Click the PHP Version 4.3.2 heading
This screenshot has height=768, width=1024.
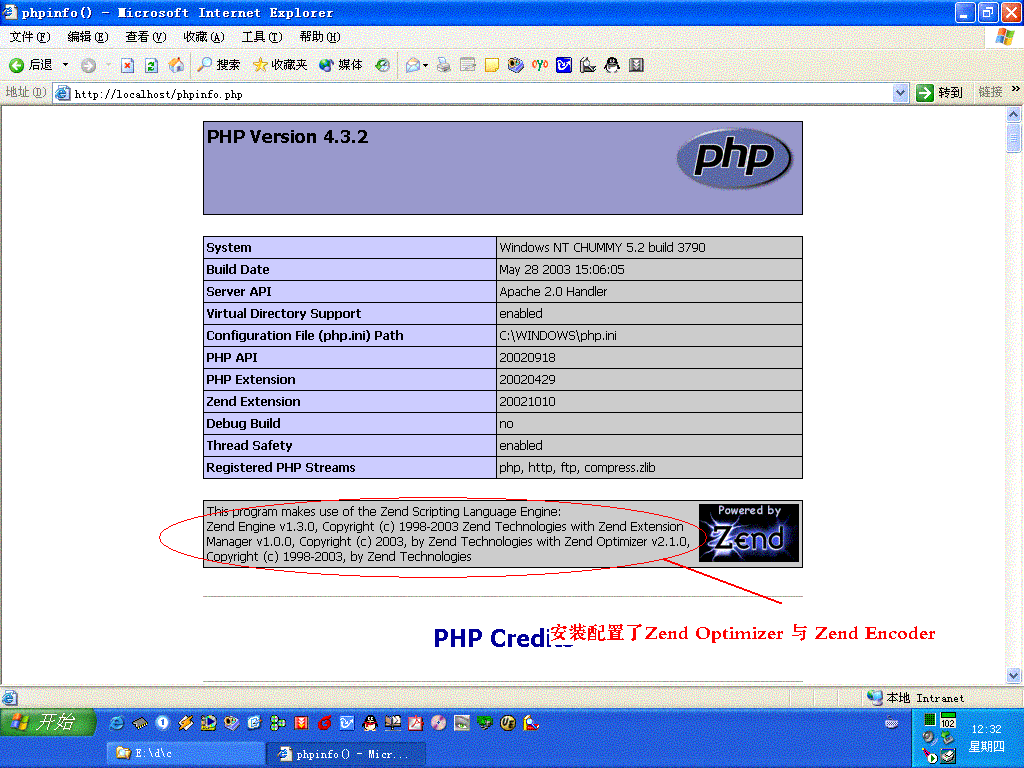click(287, 137)
